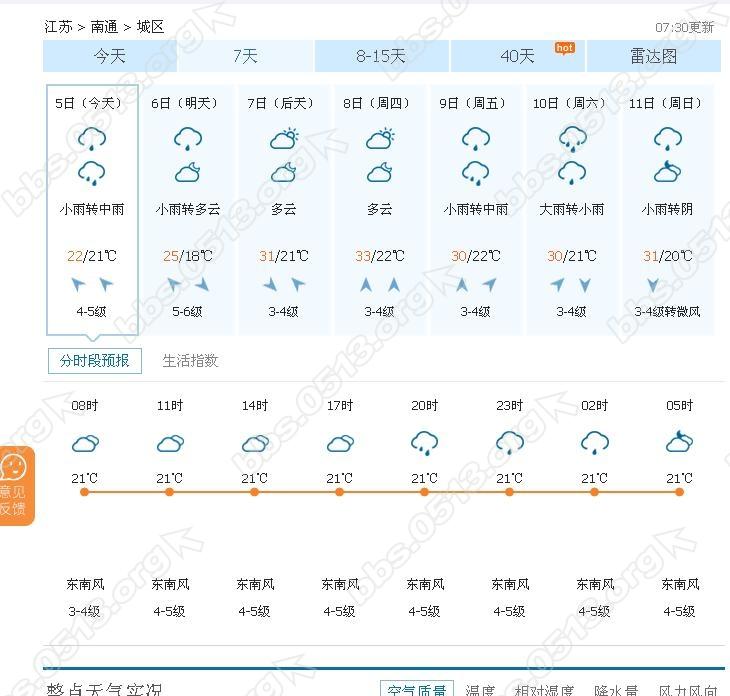Switch to the 7天 forecast tab
Image resolution: width=730 pixels, height=696 pixels.
245,56
